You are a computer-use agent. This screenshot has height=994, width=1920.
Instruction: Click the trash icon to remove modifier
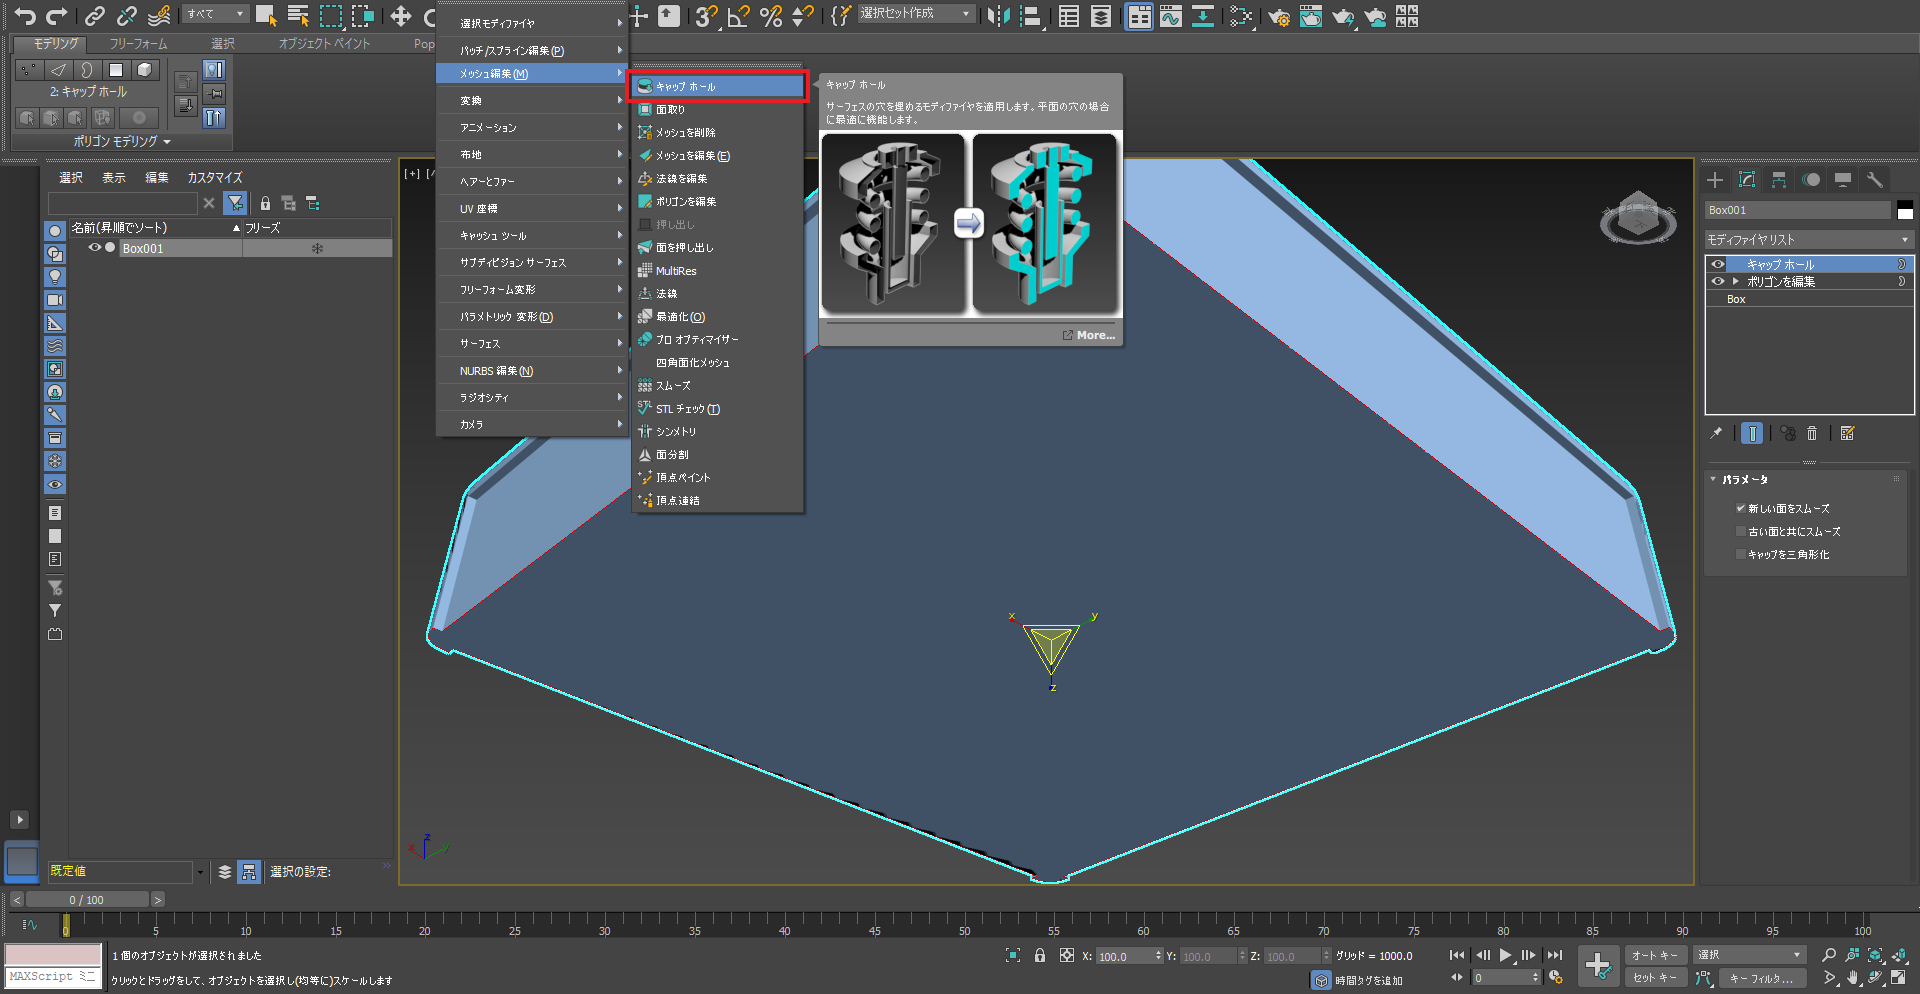tap(1812, 433)
